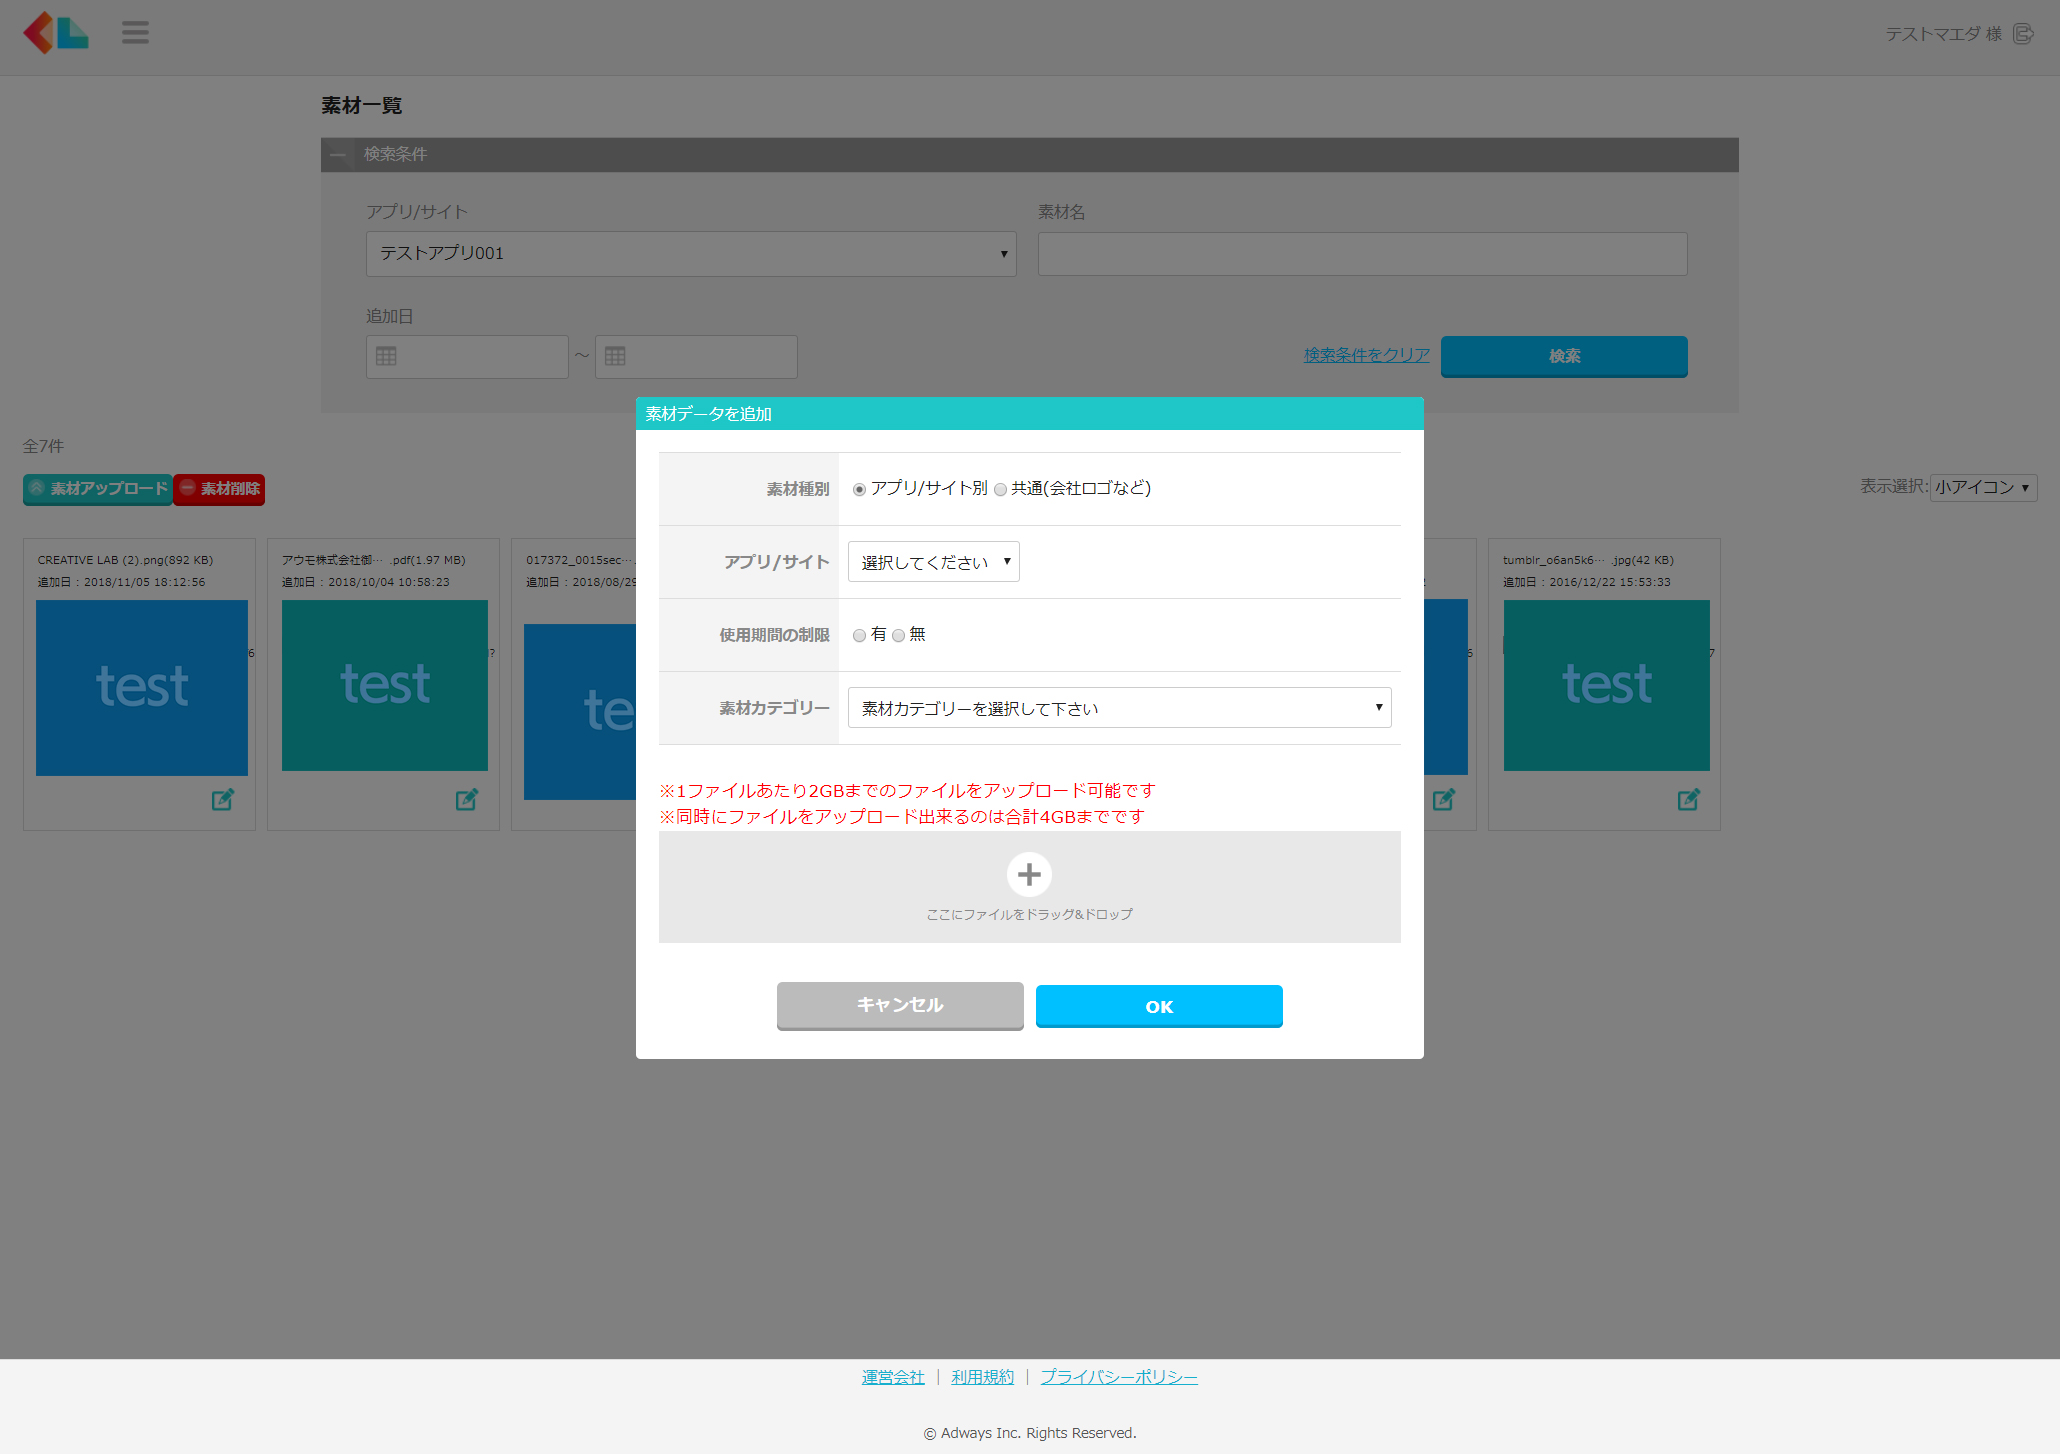Screen dimensions: 2060x1454
Task: Open the プライバシーポリシー footer link
Action: pos(1118,1378)
